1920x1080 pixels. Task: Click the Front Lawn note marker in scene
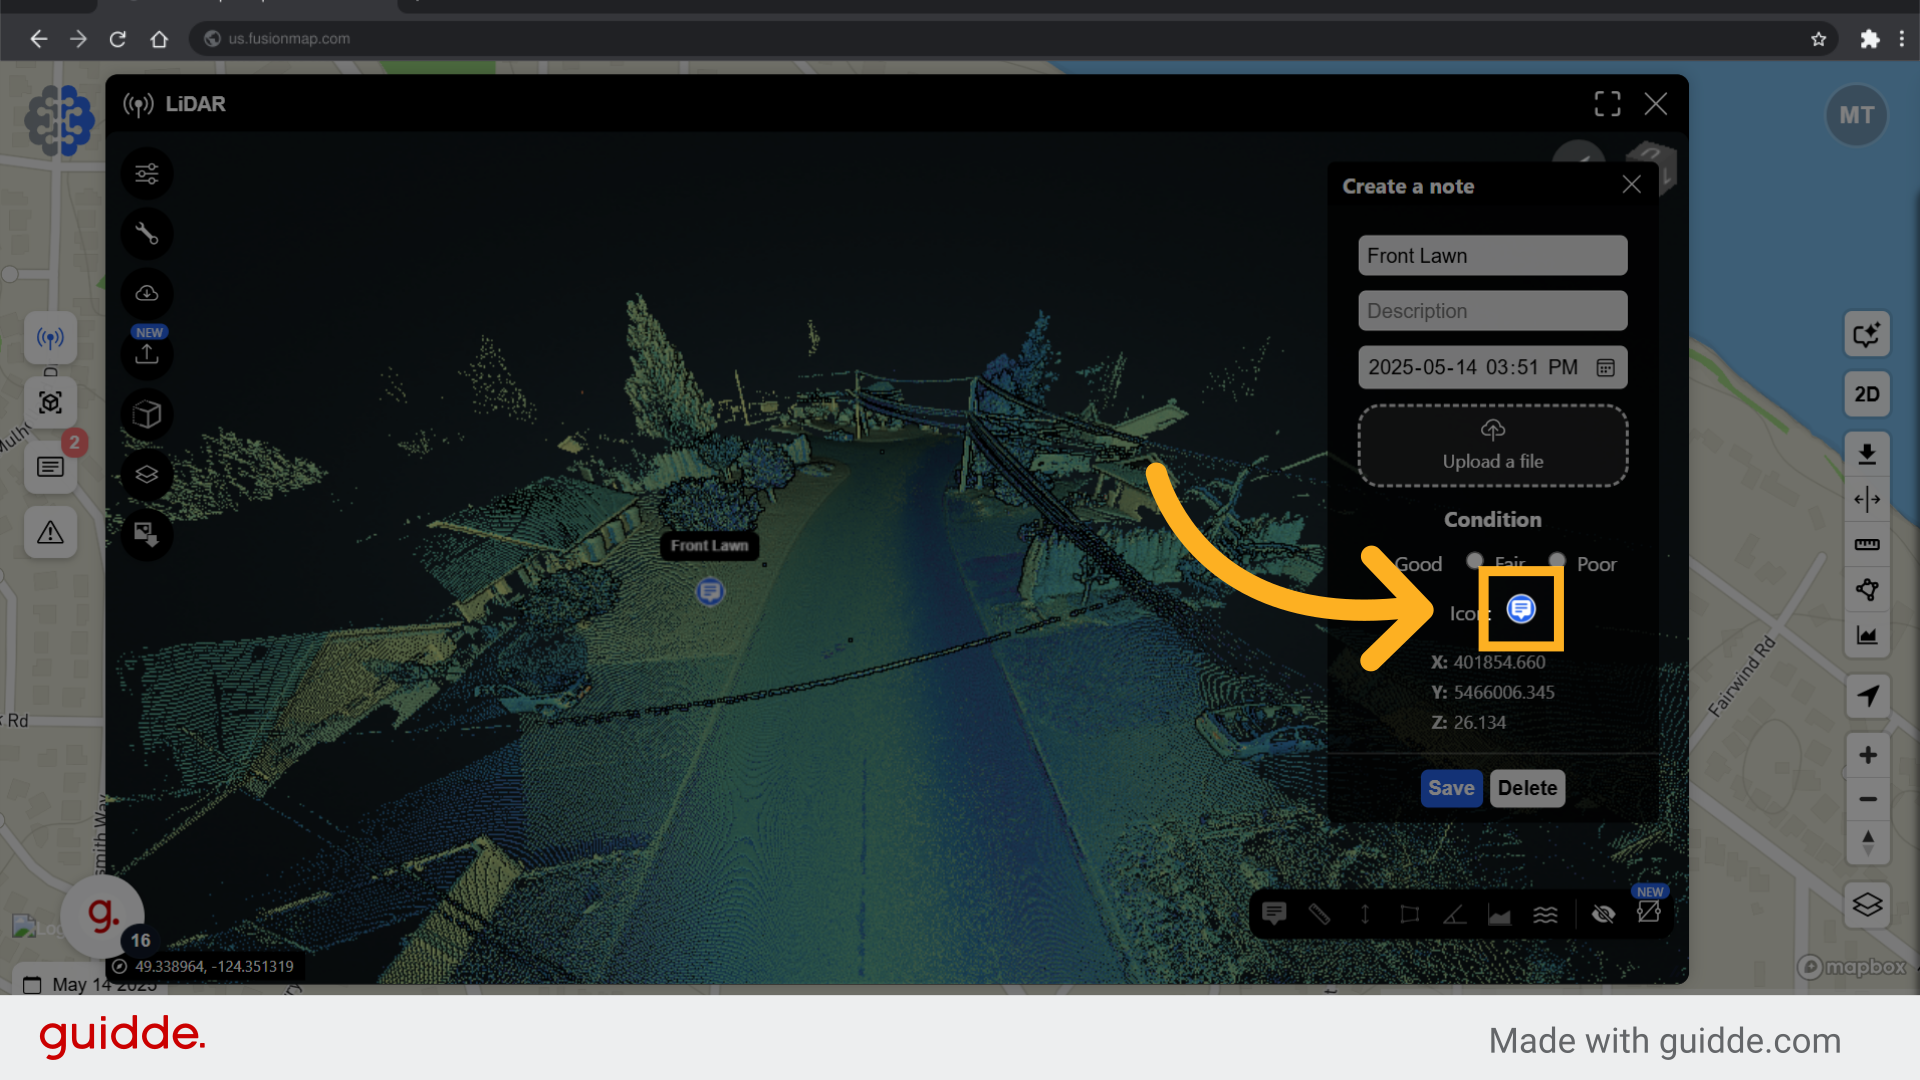[710, 592]
